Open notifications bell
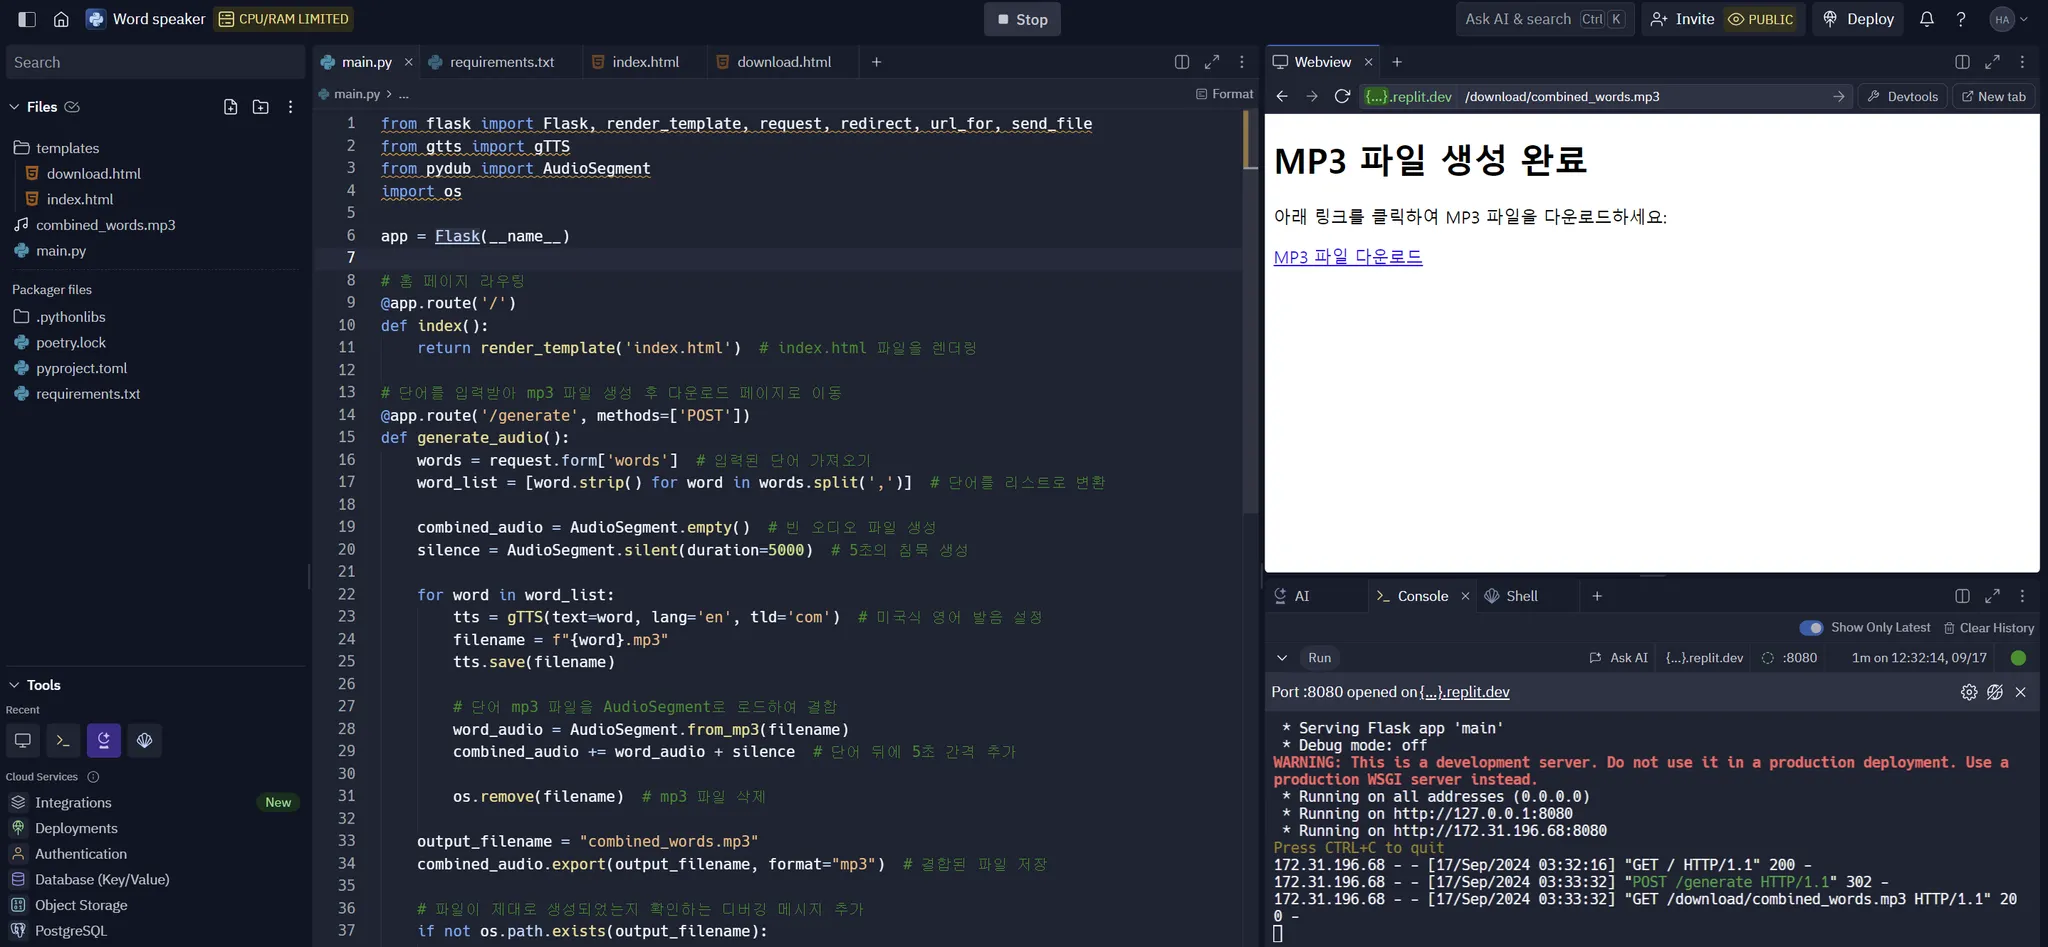The height and width of the screenshot is (947, 2048). 1927,19
